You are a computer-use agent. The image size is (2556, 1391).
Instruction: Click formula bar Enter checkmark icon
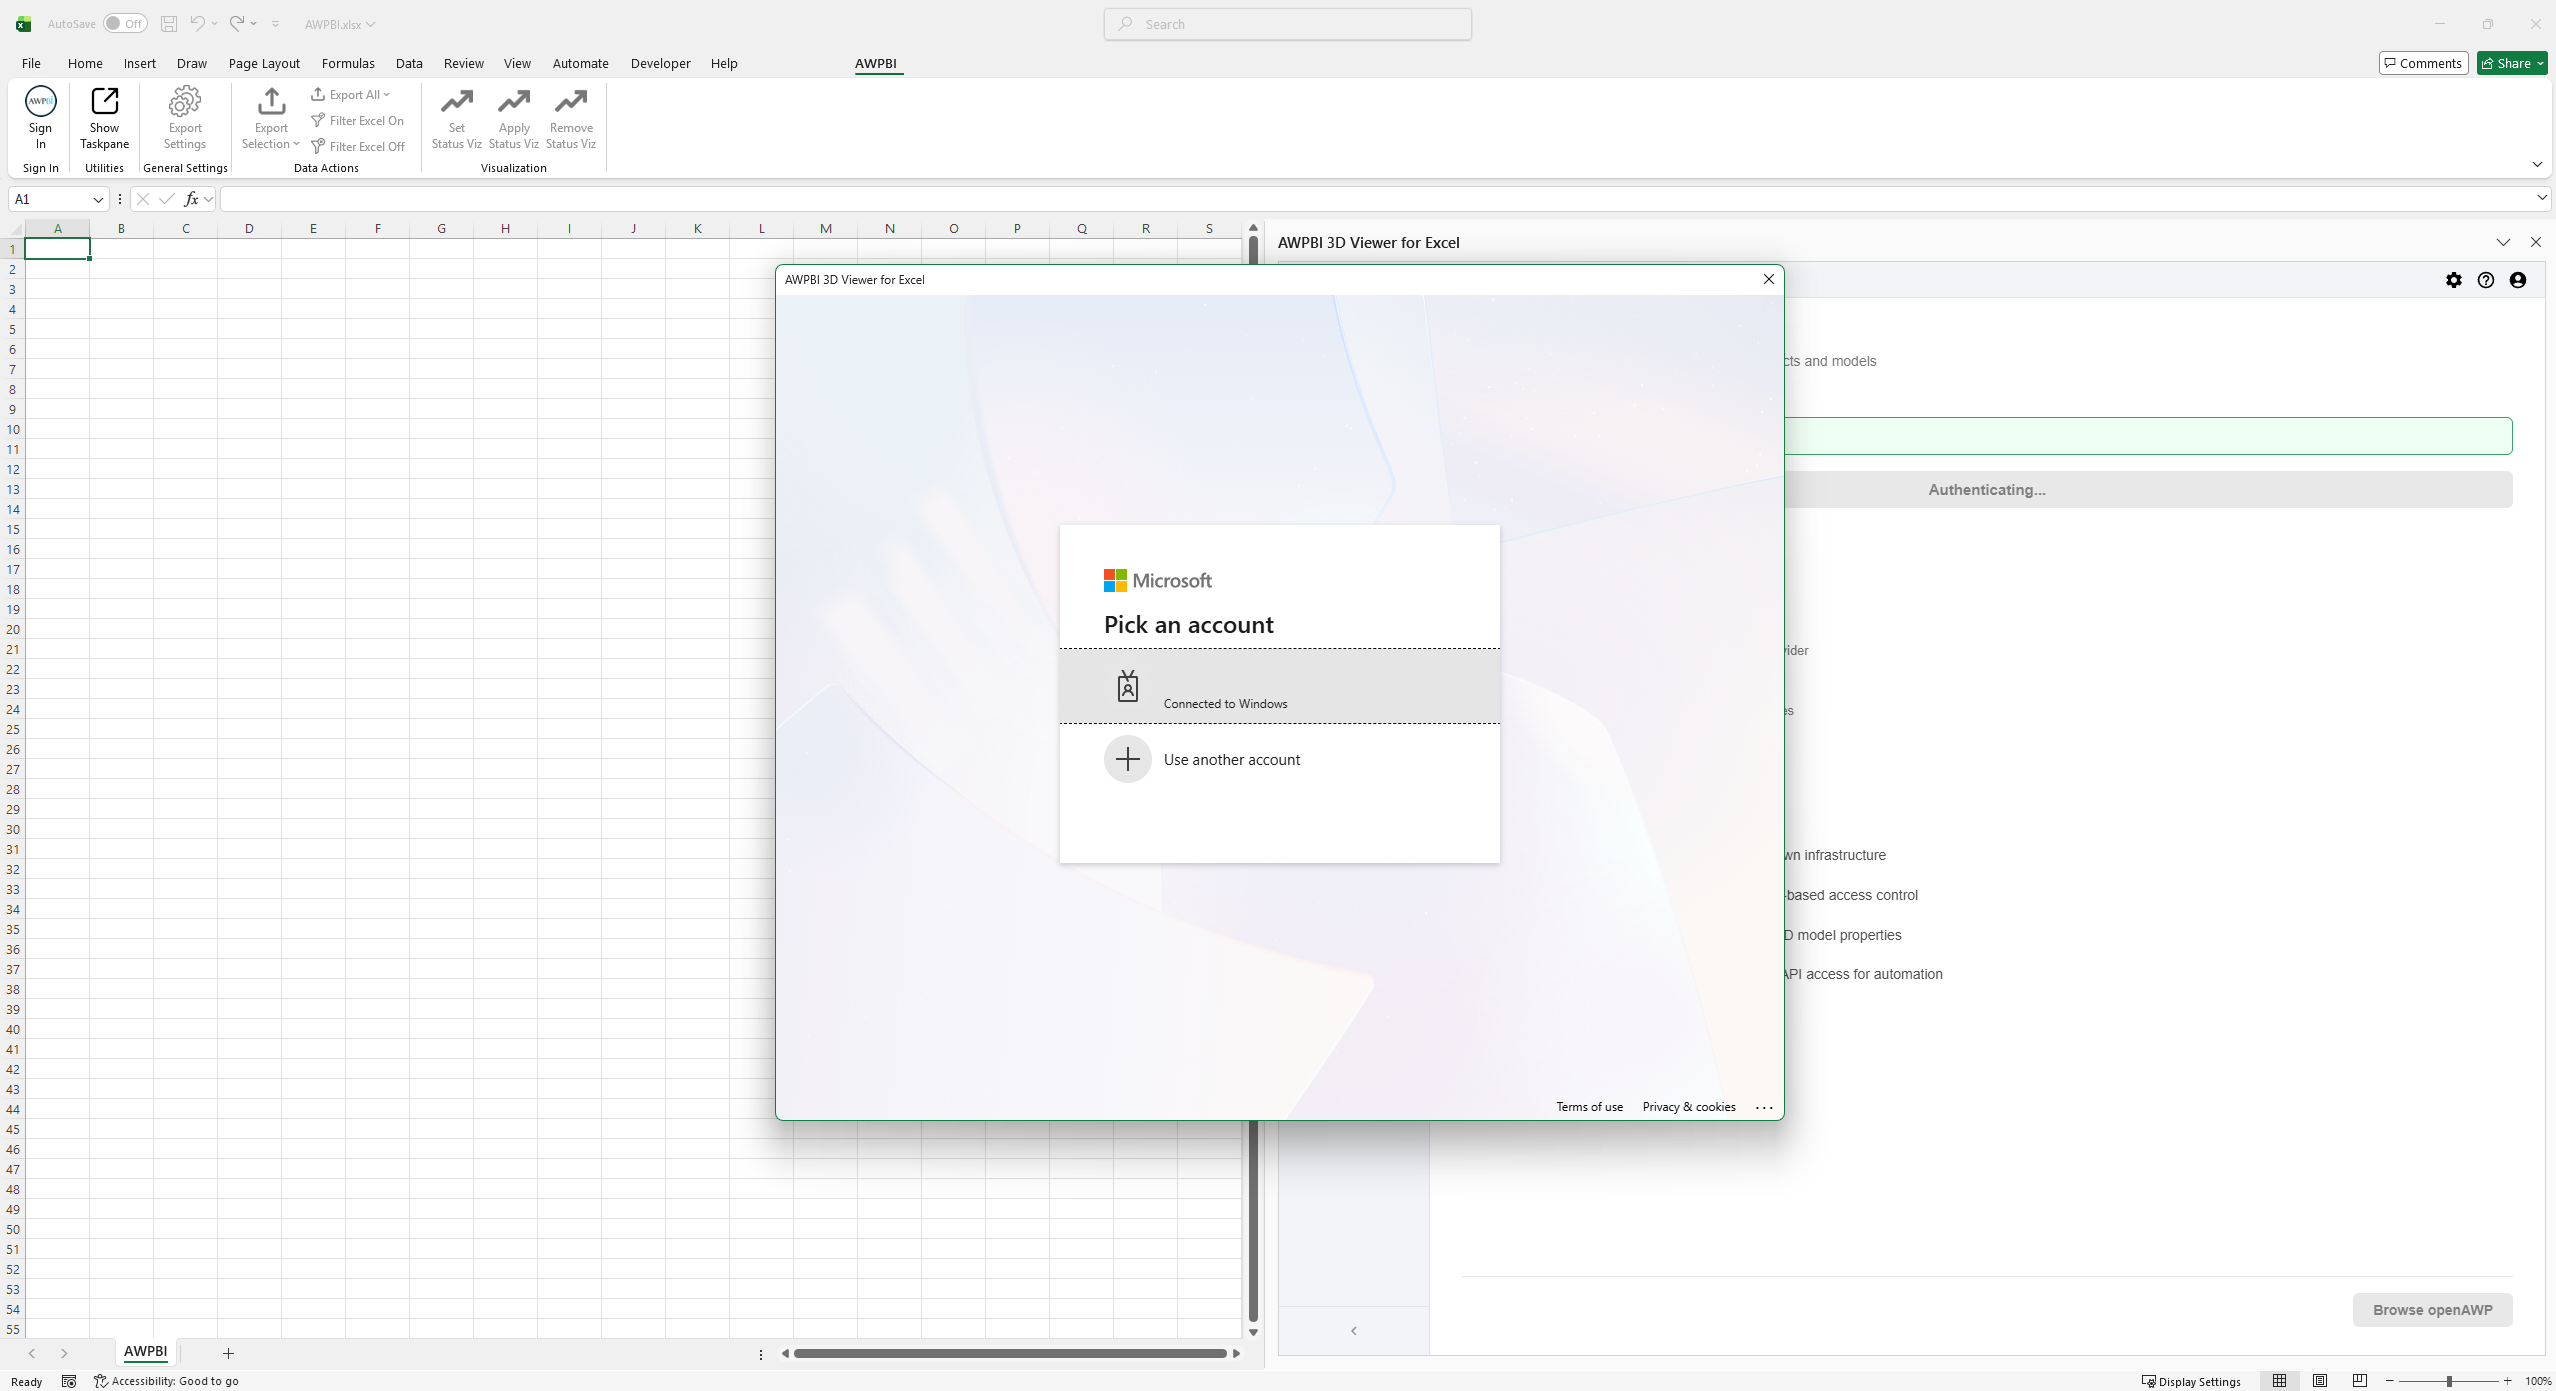[x=166, y=199]
